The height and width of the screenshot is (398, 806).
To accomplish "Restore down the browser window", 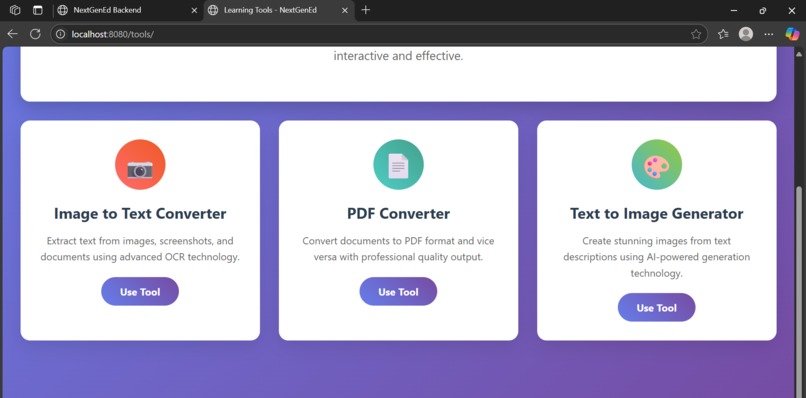I will [763, 10].
